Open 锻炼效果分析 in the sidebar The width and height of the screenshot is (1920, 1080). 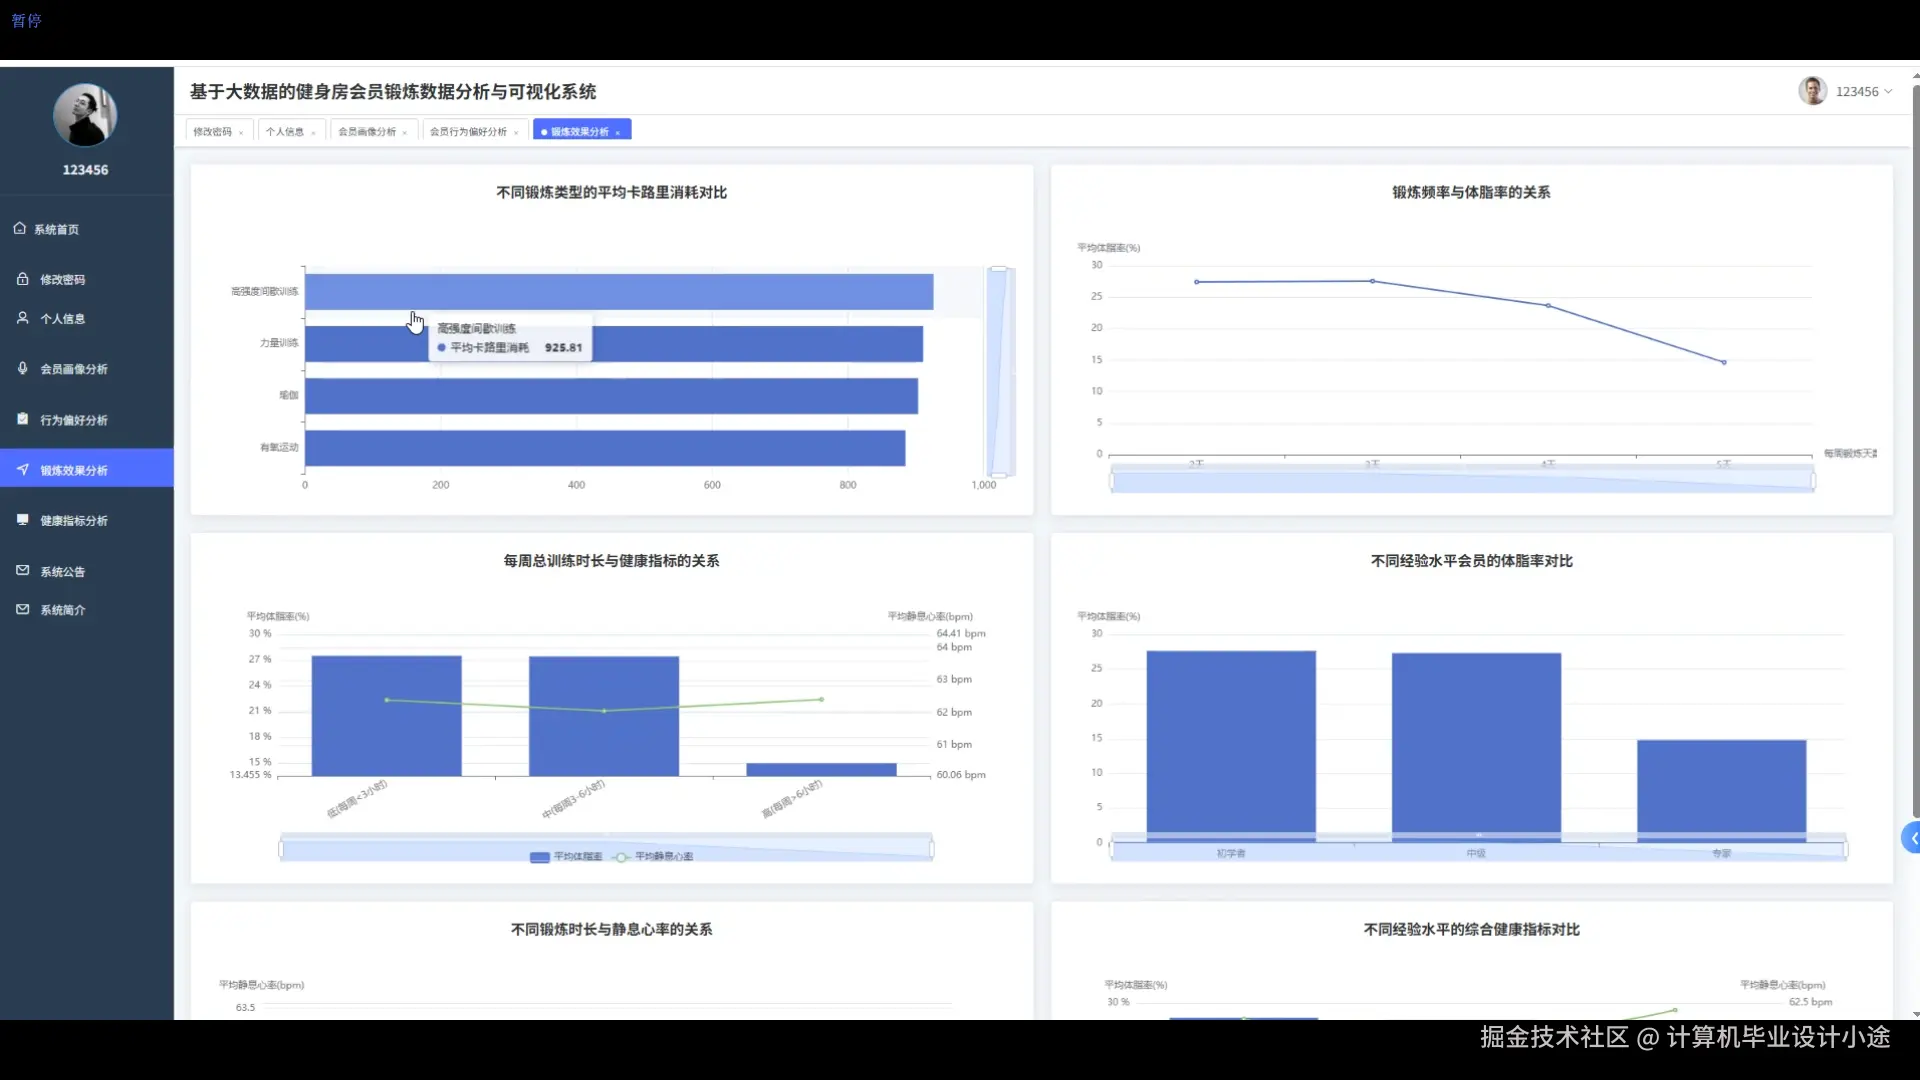[74, 470]
